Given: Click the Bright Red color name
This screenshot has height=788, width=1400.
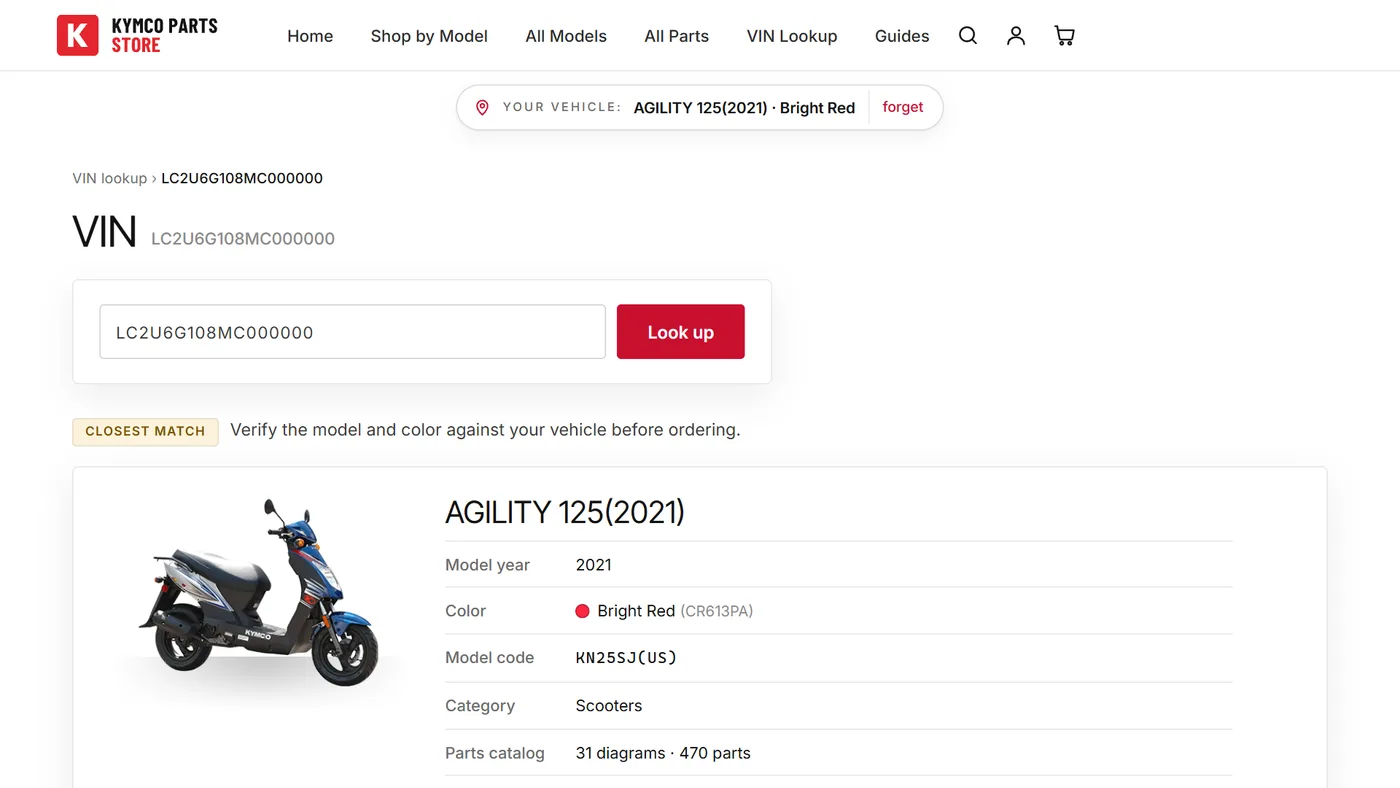Looking at the screenshot, I should [636, 611].
